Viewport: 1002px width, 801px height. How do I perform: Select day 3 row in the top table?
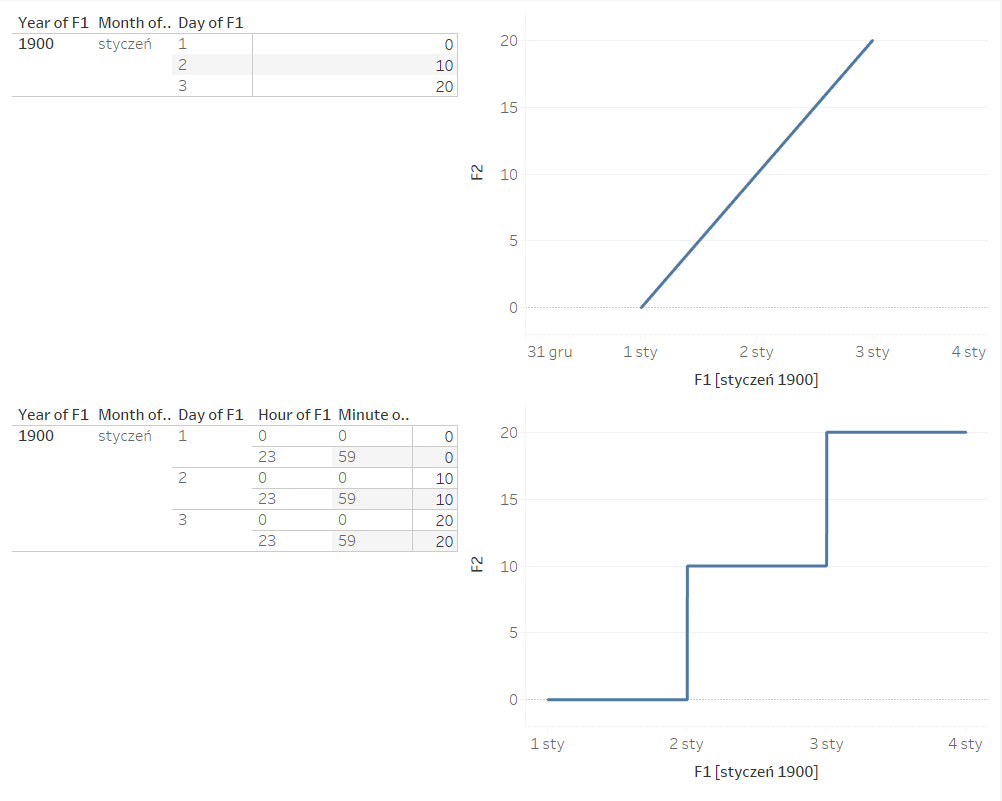point(182,86)
